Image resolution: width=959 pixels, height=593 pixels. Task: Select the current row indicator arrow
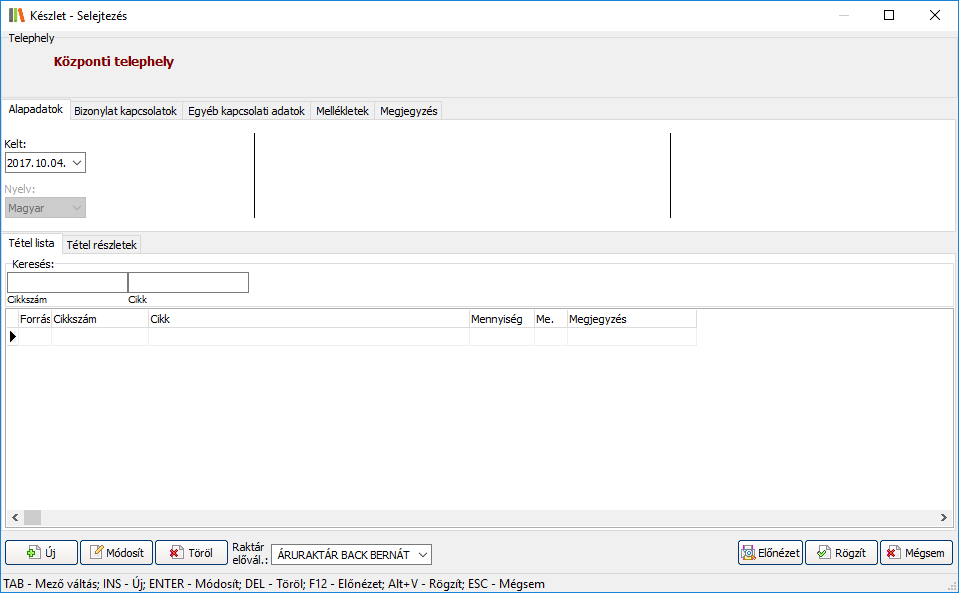[x=13, y=337]
